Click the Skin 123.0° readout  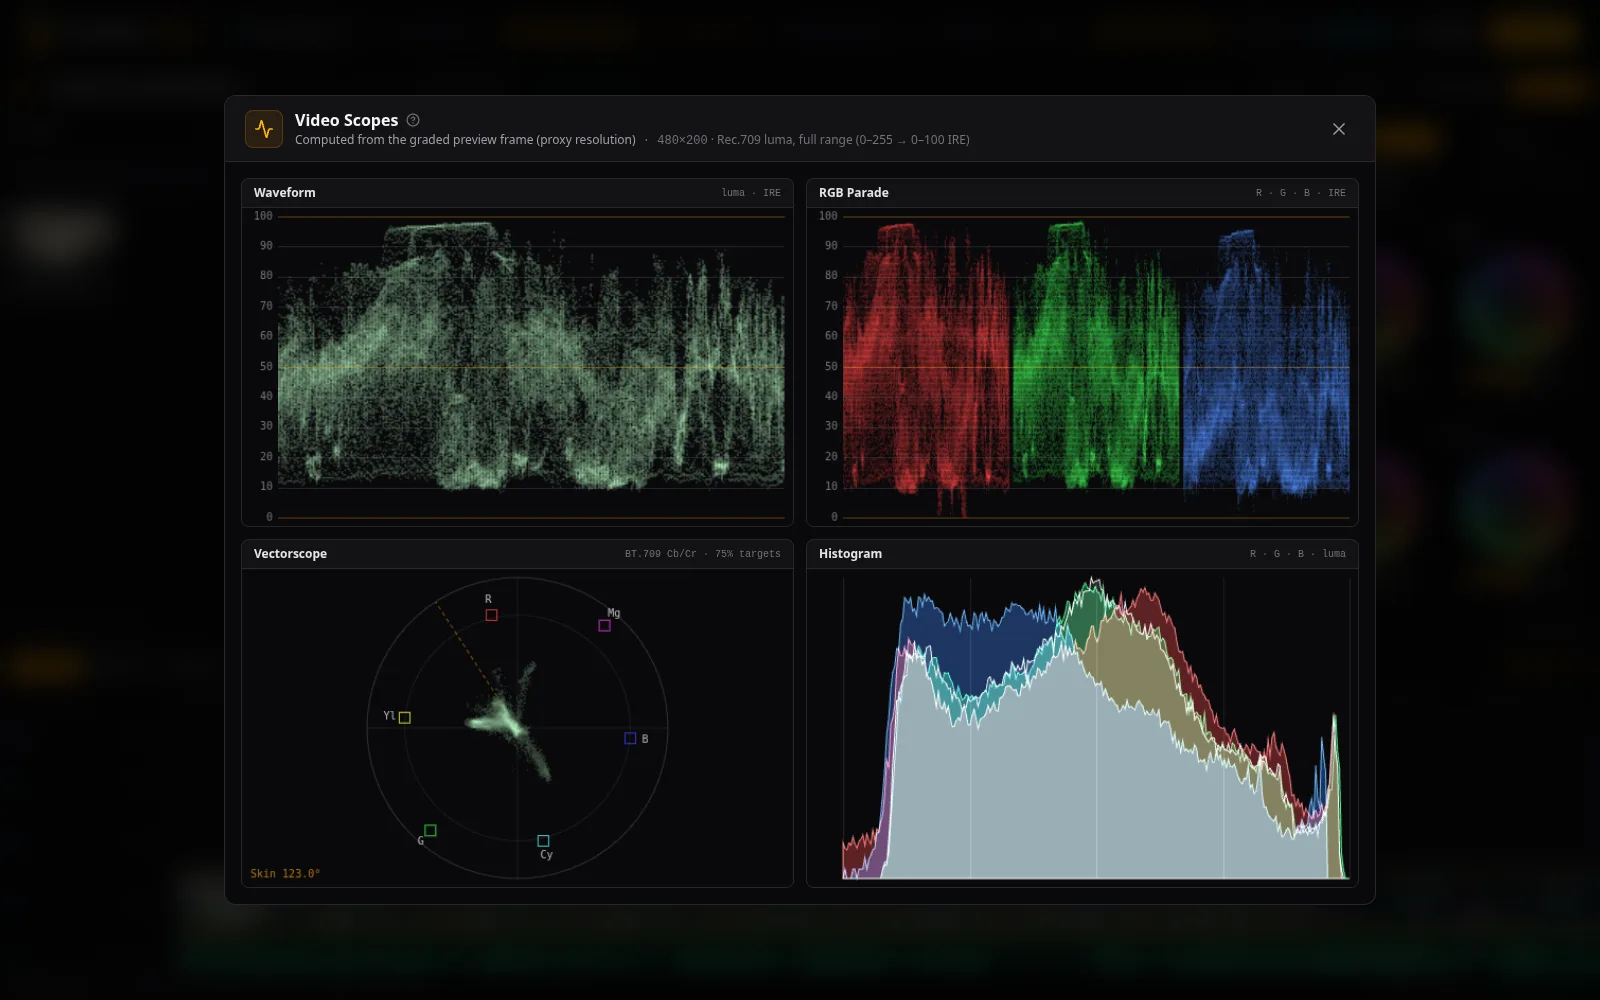[285, 874]
